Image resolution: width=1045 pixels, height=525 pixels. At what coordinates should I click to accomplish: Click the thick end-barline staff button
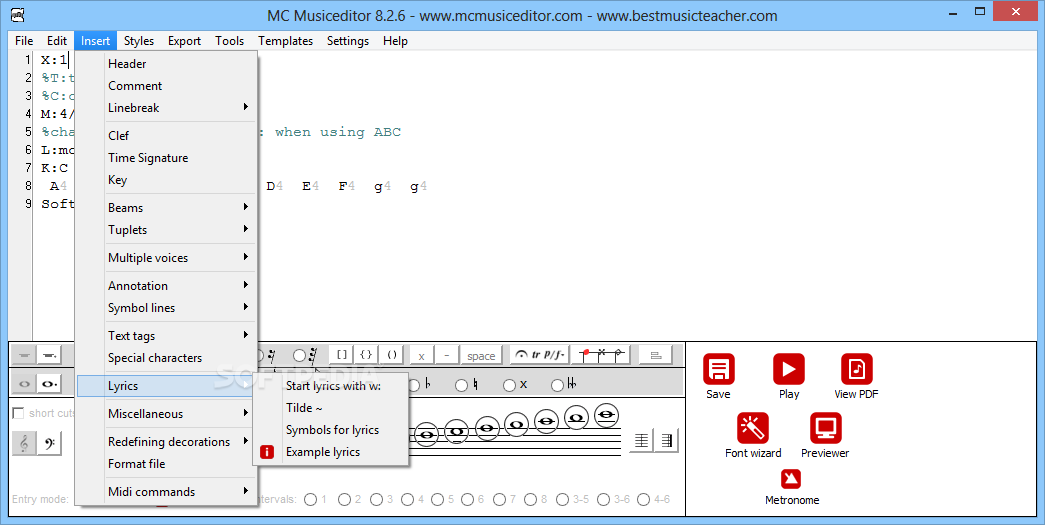click(x=666, y=440)
